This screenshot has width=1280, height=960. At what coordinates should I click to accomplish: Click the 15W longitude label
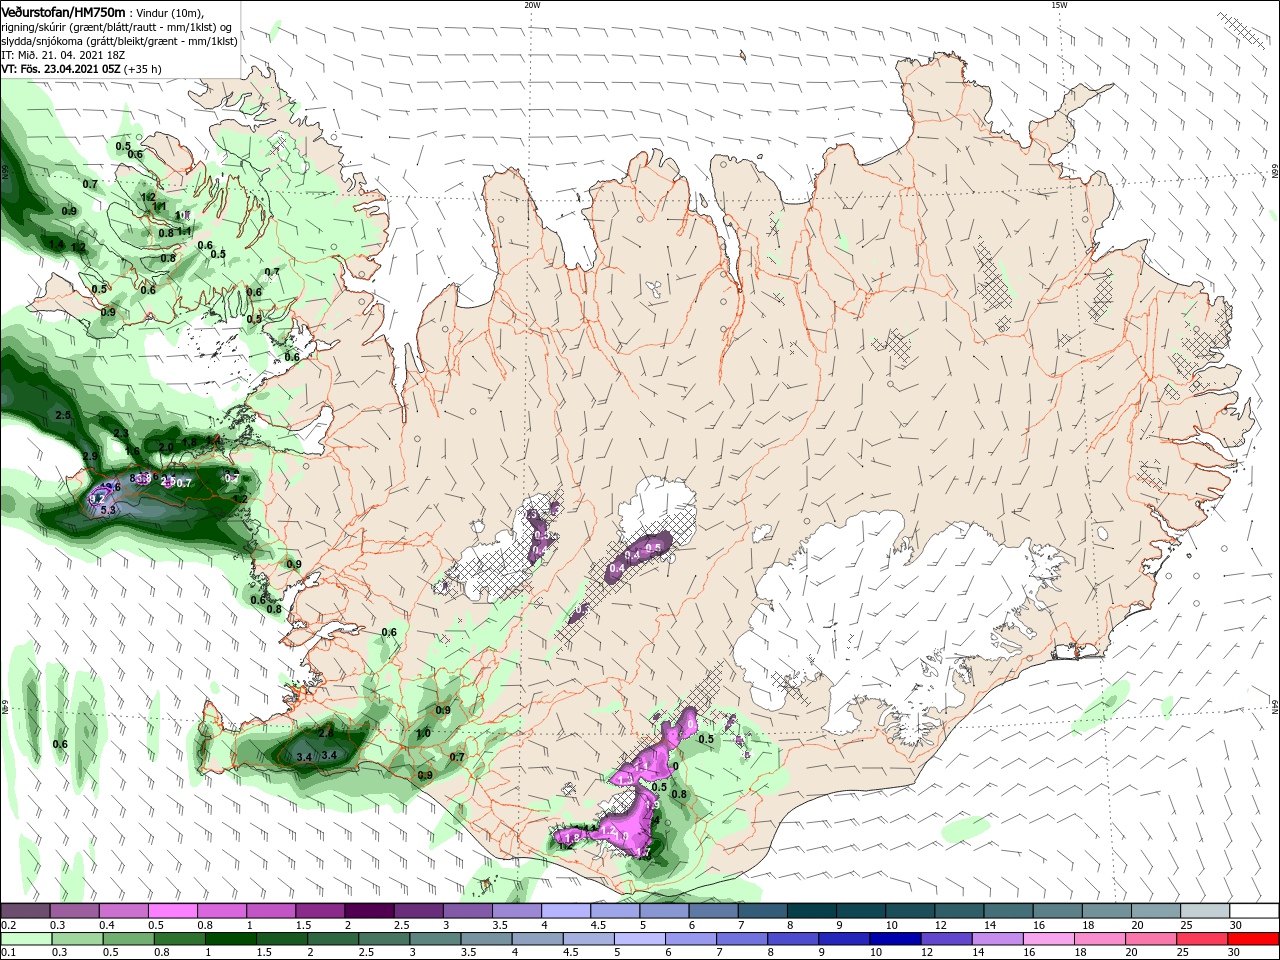[1059, 5]
